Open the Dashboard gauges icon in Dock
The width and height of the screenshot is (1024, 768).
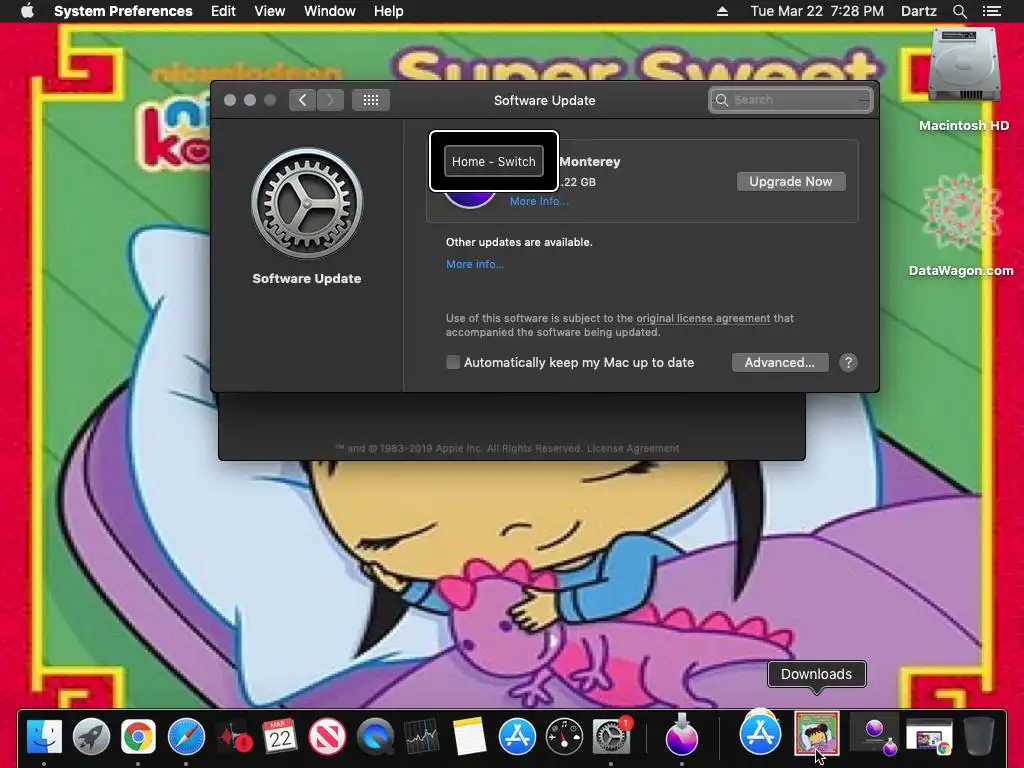tap(564, 737)
